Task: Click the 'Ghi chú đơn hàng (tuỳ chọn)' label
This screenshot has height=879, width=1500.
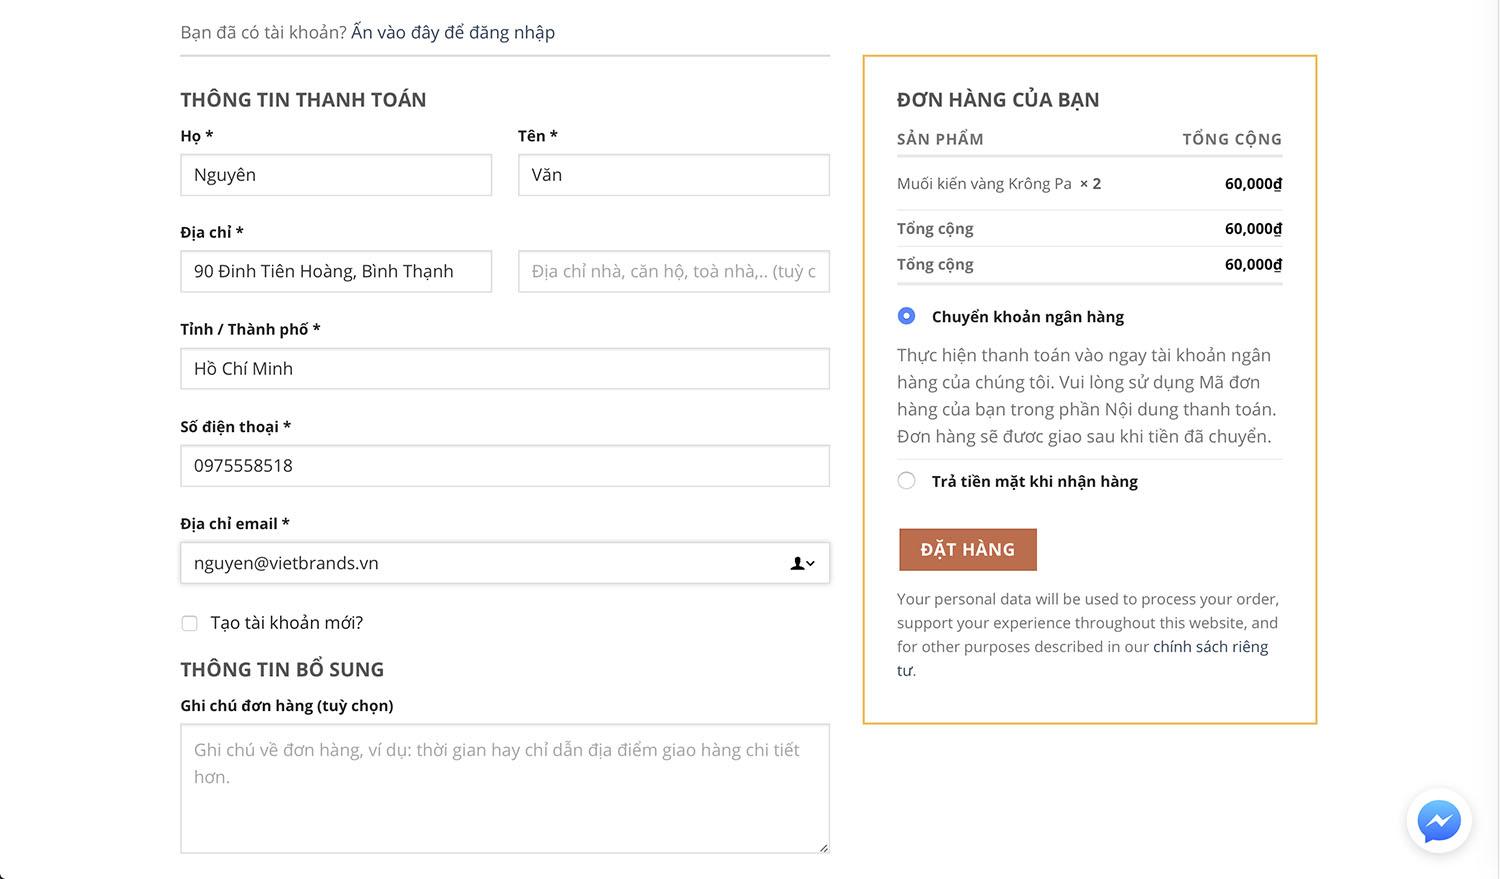Action: (286, 706)
